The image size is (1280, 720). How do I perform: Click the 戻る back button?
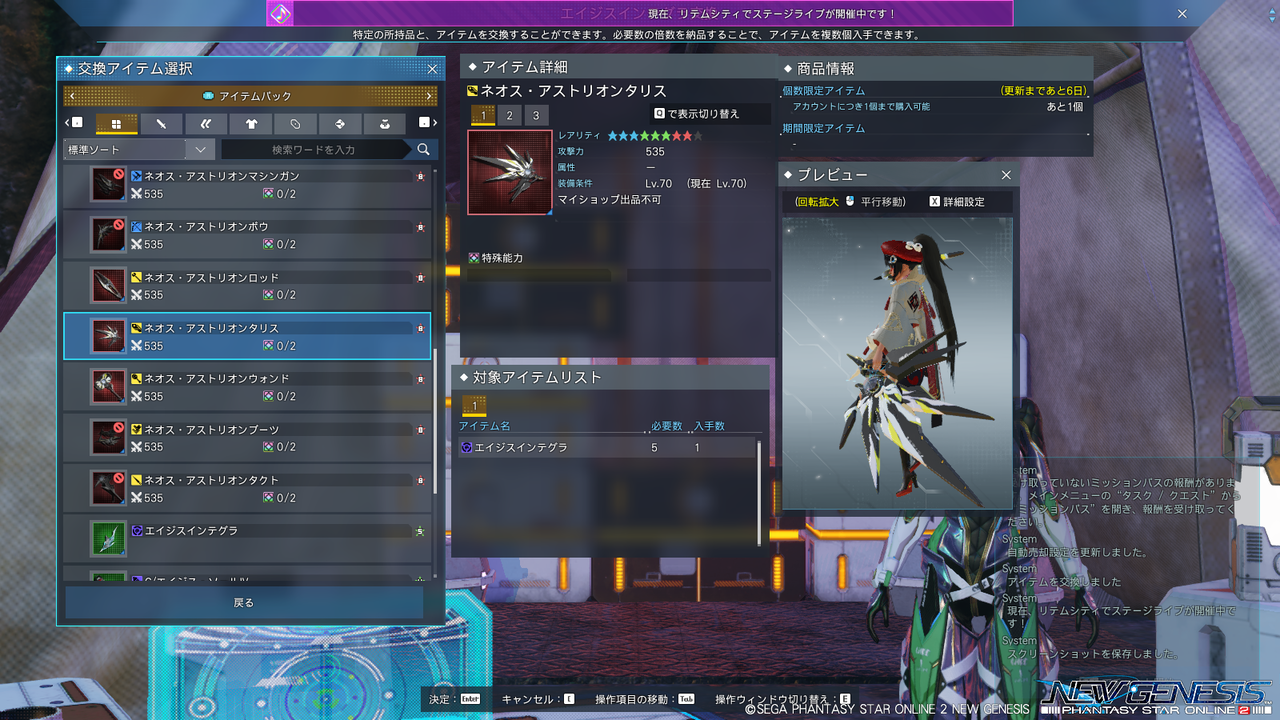point(244,603)
